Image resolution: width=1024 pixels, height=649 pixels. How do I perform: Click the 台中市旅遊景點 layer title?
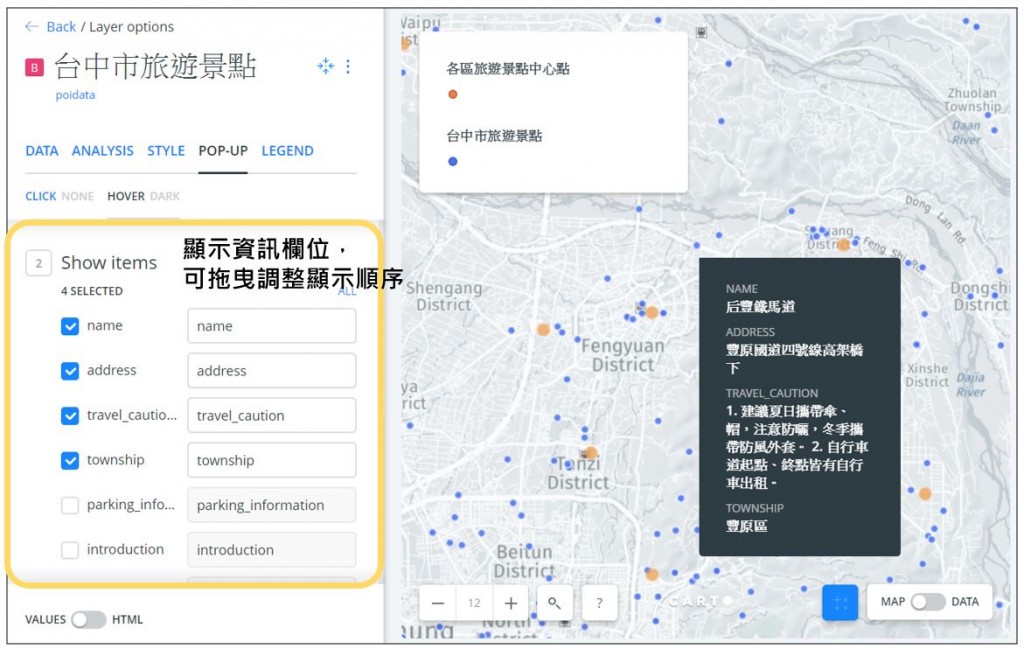(x=155, y=67)
